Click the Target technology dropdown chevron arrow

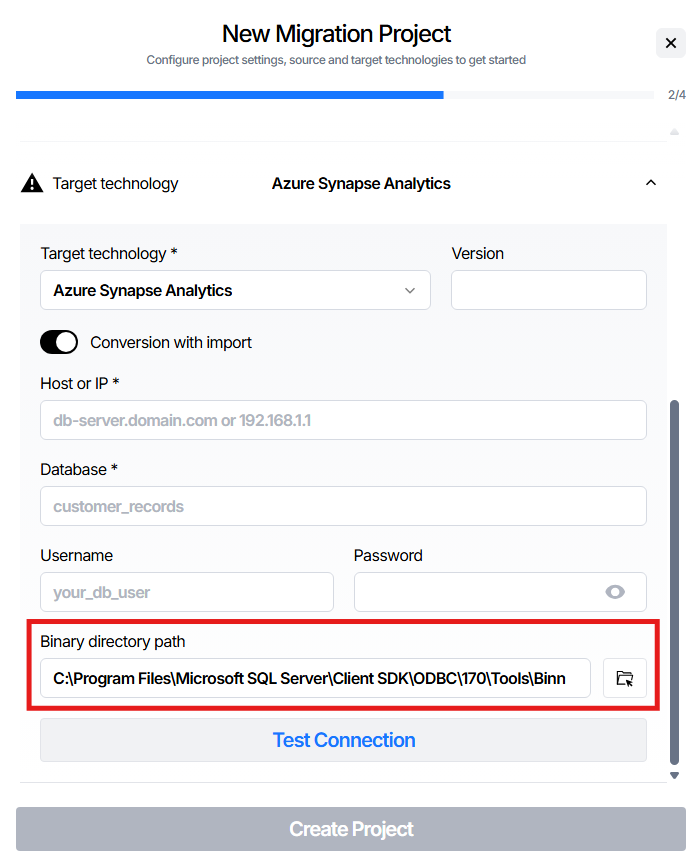[410, 290]
